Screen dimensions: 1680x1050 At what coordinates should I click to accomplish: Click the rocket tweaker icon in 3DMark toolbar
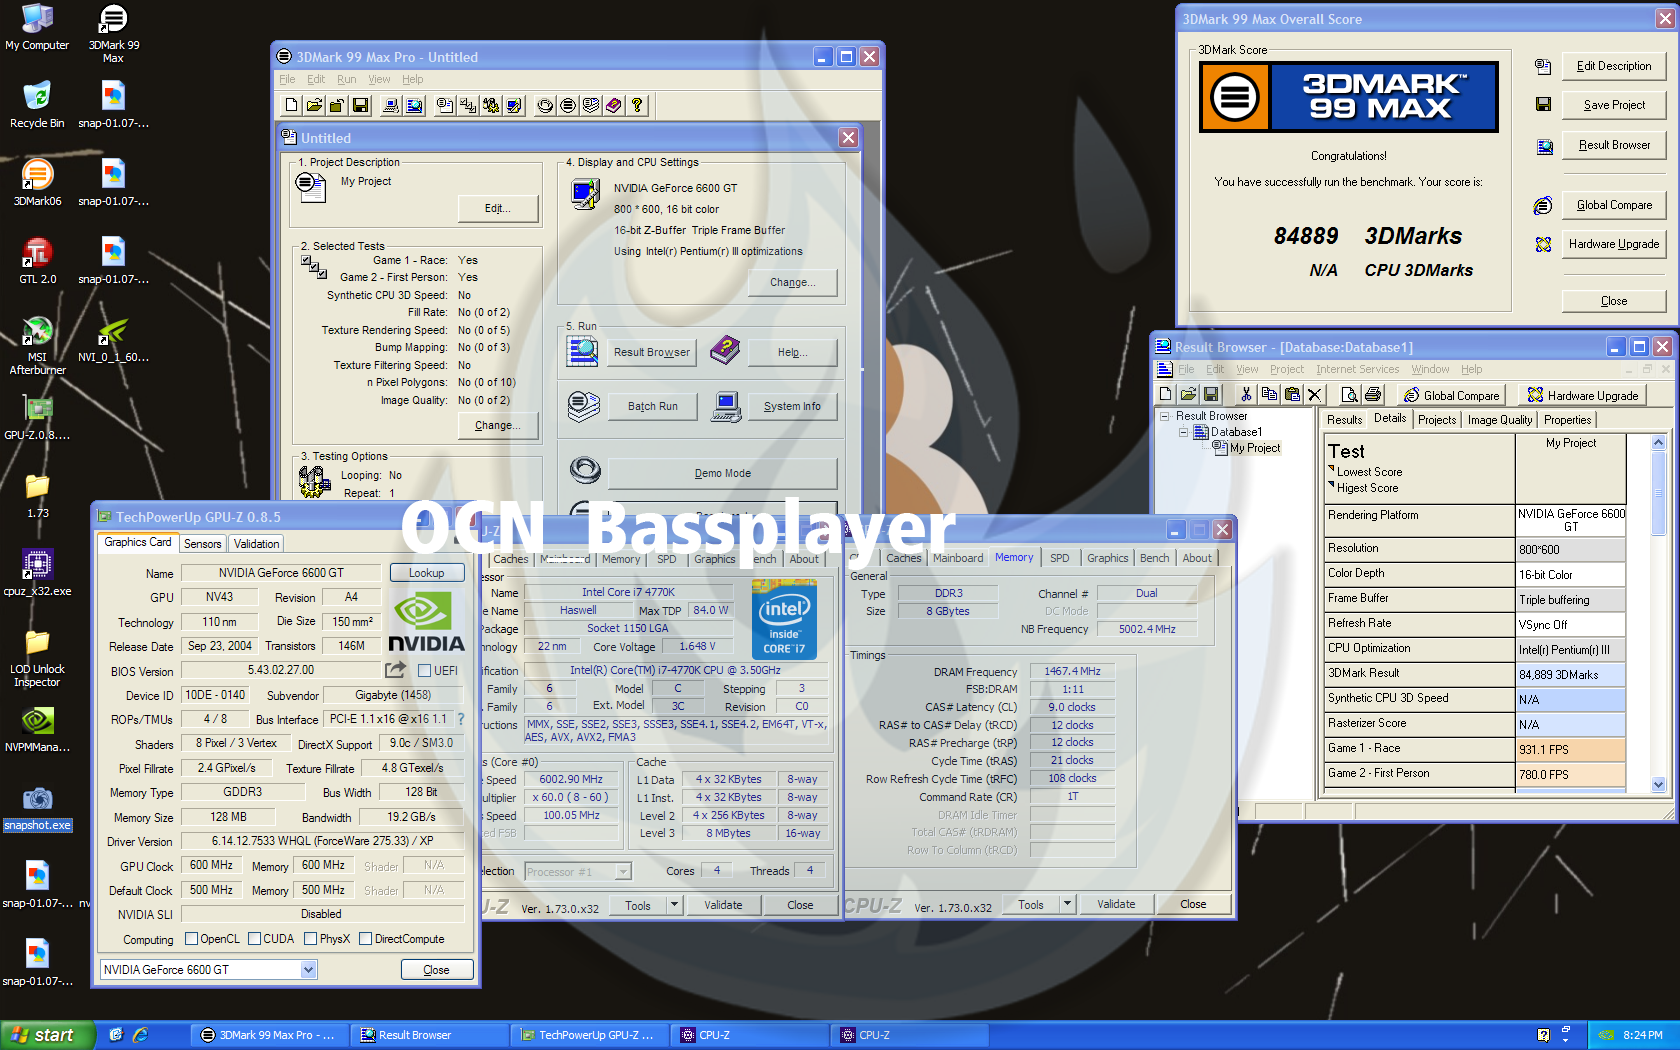(x=491, y=105)
